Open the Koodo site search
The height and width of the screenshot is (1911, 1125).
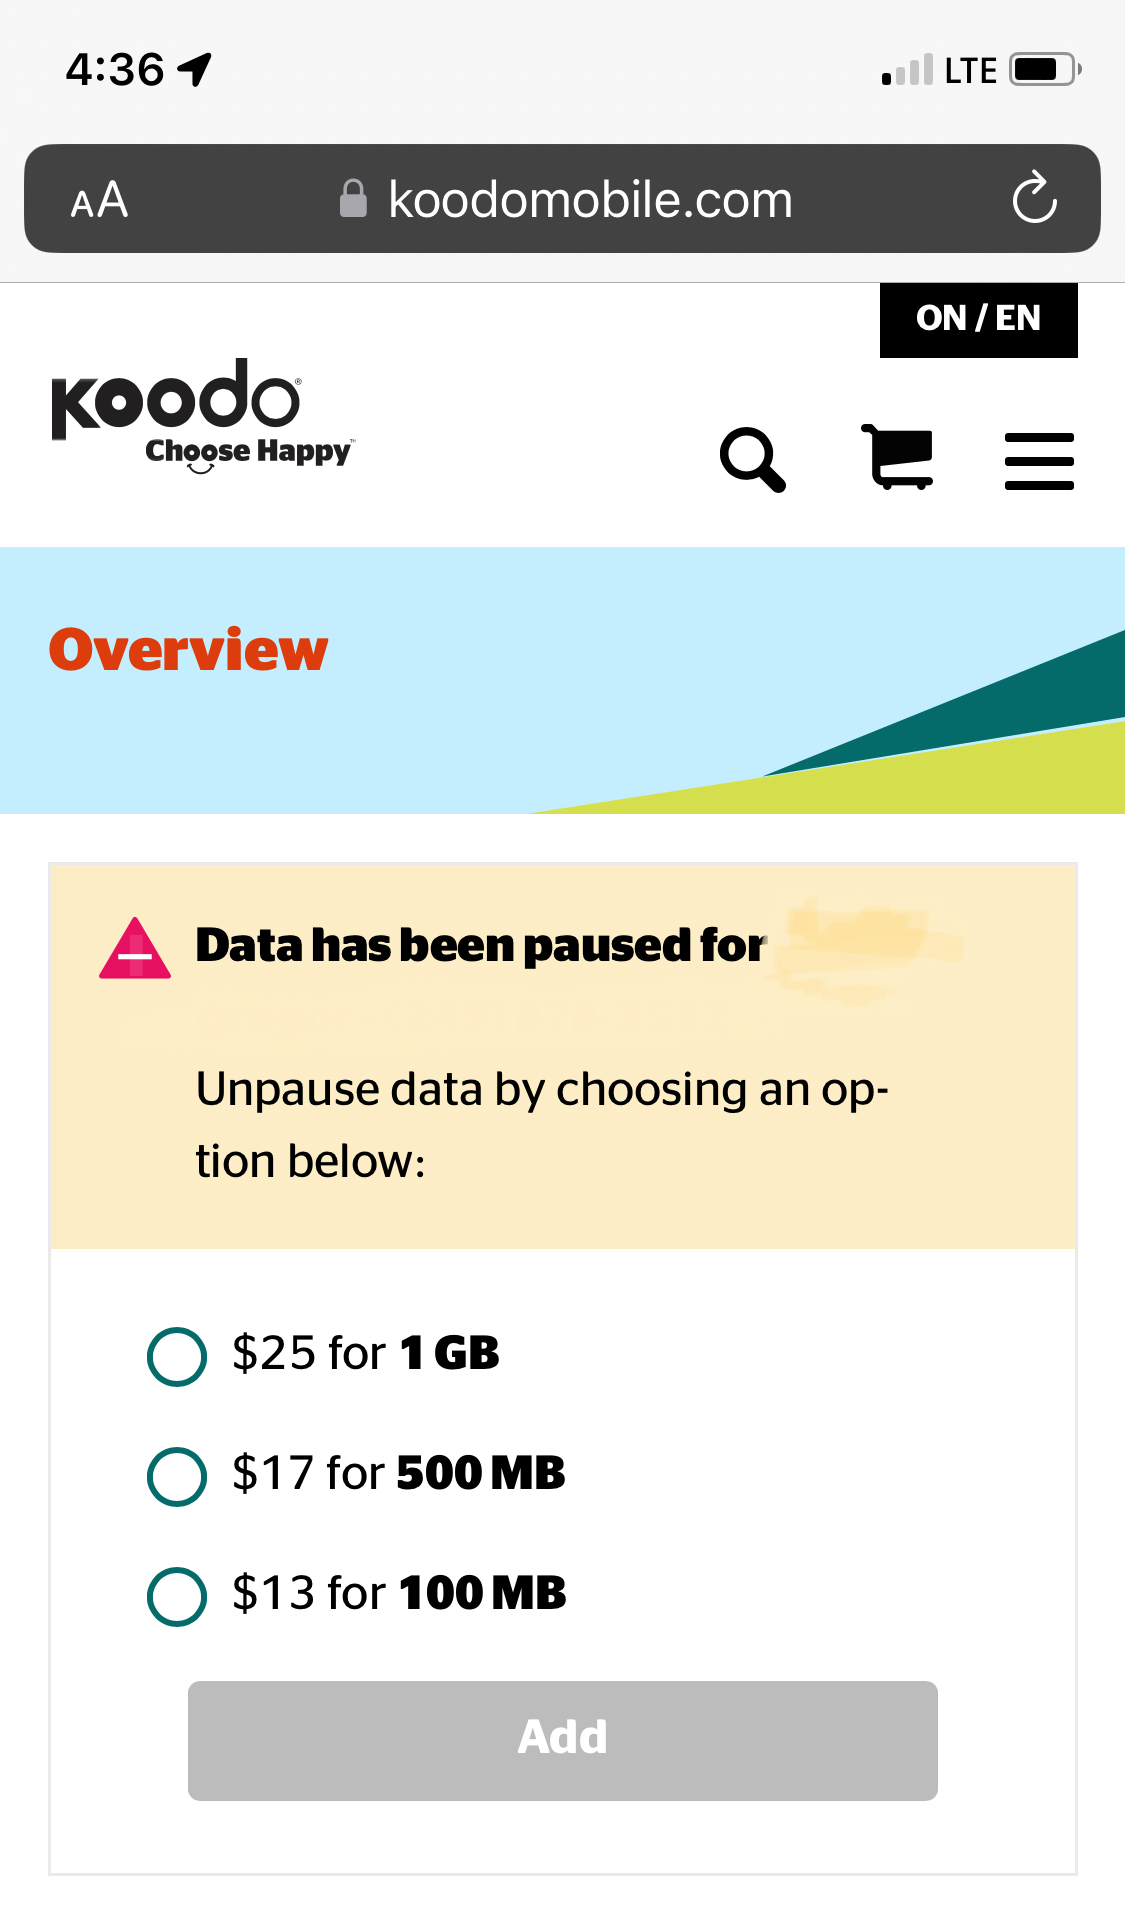click(x=753, y=460)
